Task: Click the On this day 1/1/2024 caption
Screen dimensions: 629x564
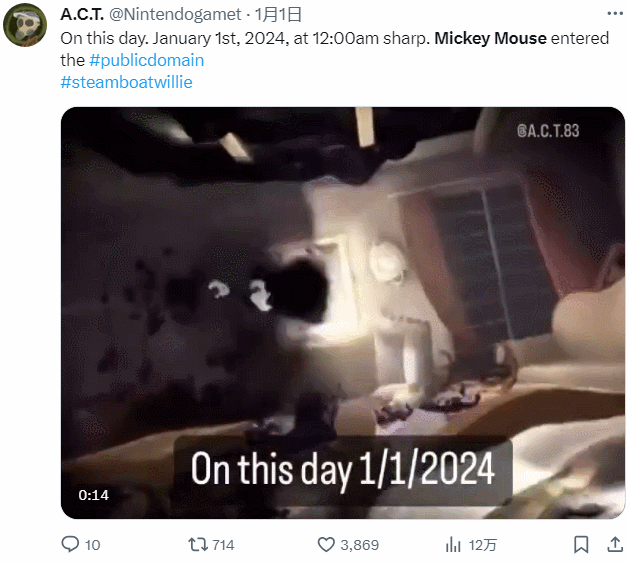Action: tap(343, 469)
